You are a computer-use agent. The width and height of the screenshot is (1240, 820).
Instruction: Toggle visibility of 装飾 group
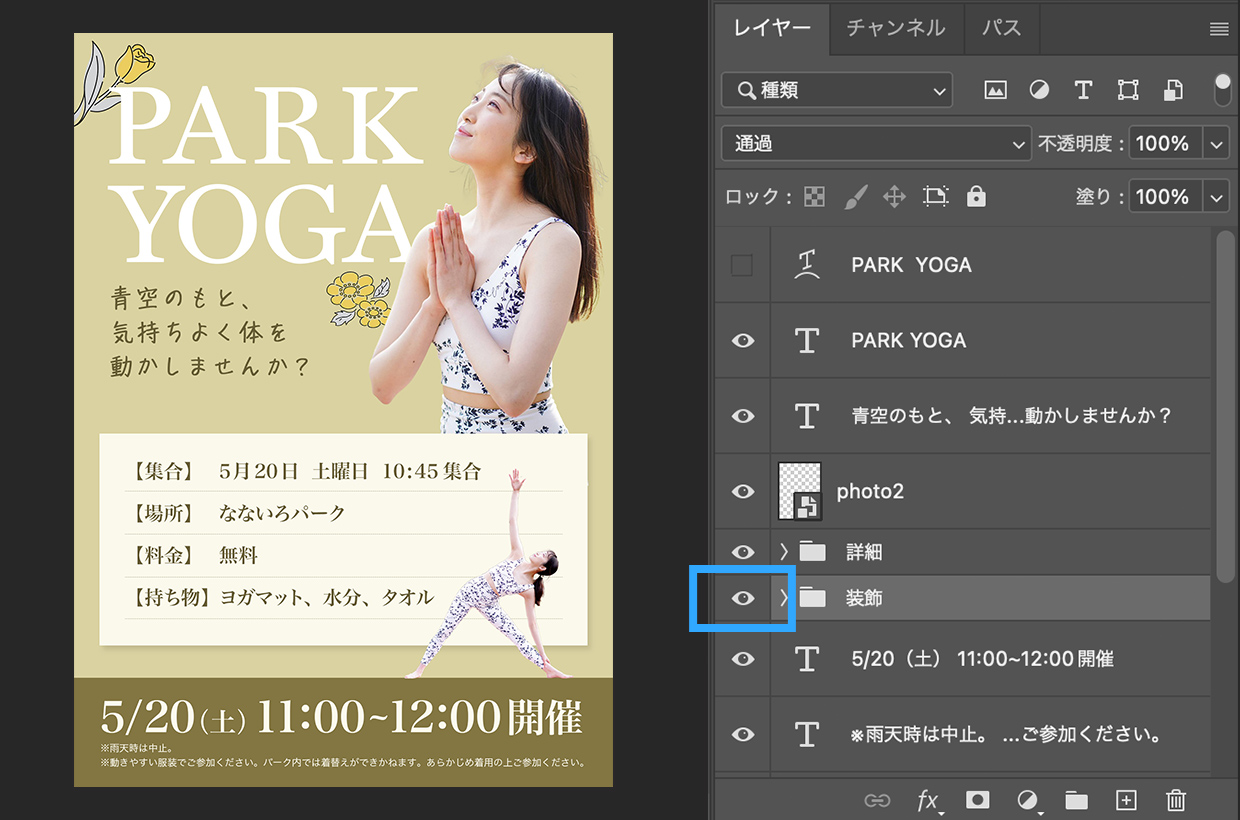click(x=742, y=598)
